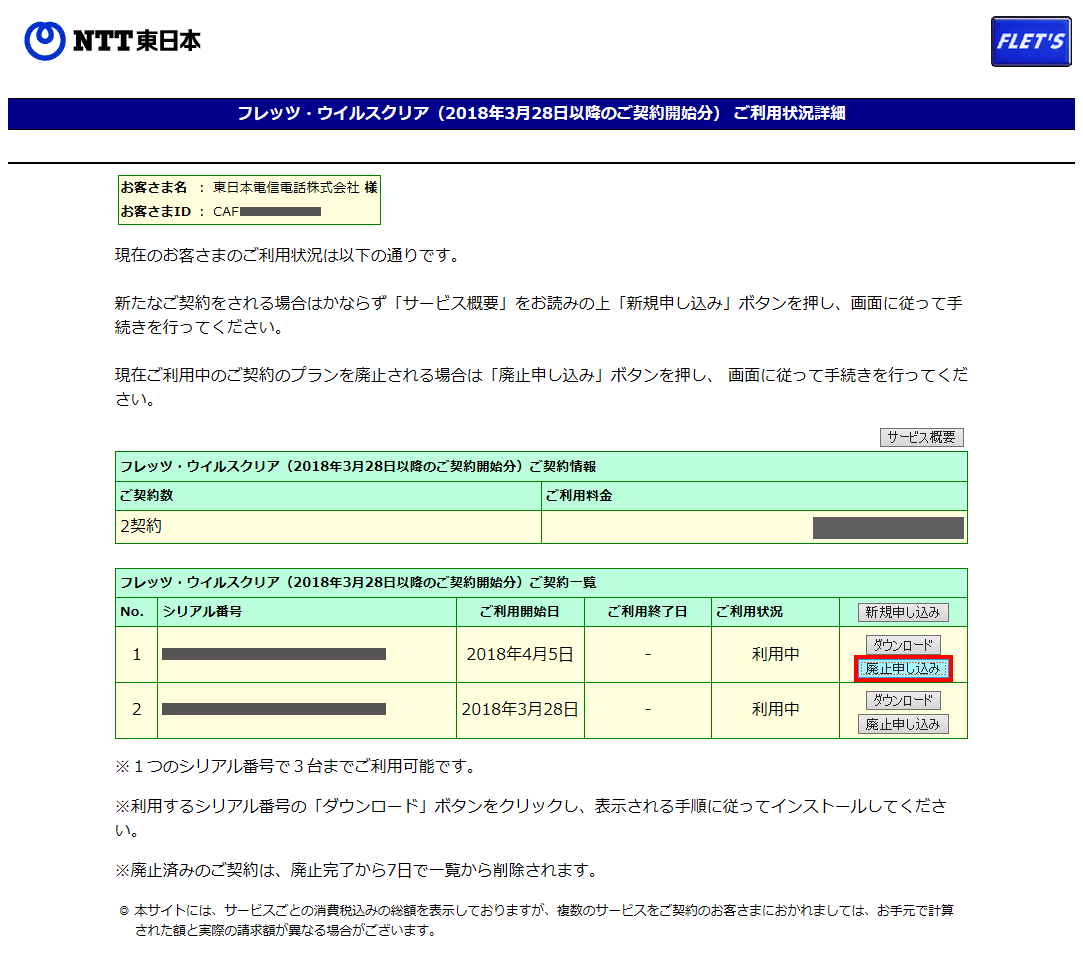Screen dimensions: 1083x953
Task: Click the red-highlighted 廃止申し込み button
Action: pos(903,668)
